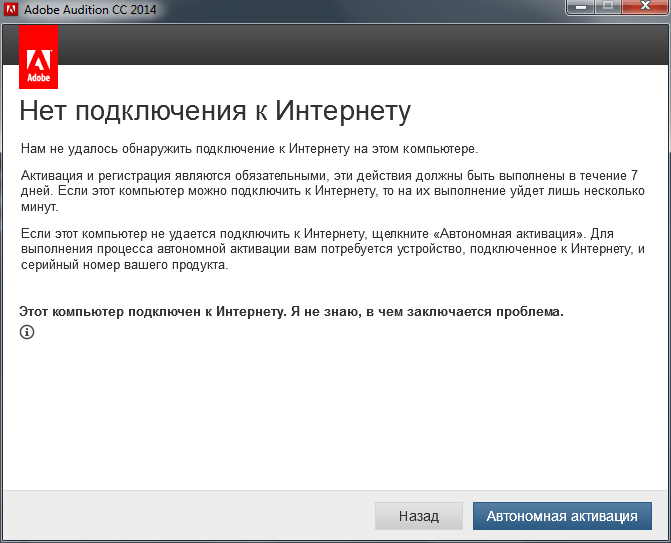The height and width of the screenshot is (543, 671).
Task: Click the window title "Adobe Audition CC 2014"
Action: tap(90, 9)
